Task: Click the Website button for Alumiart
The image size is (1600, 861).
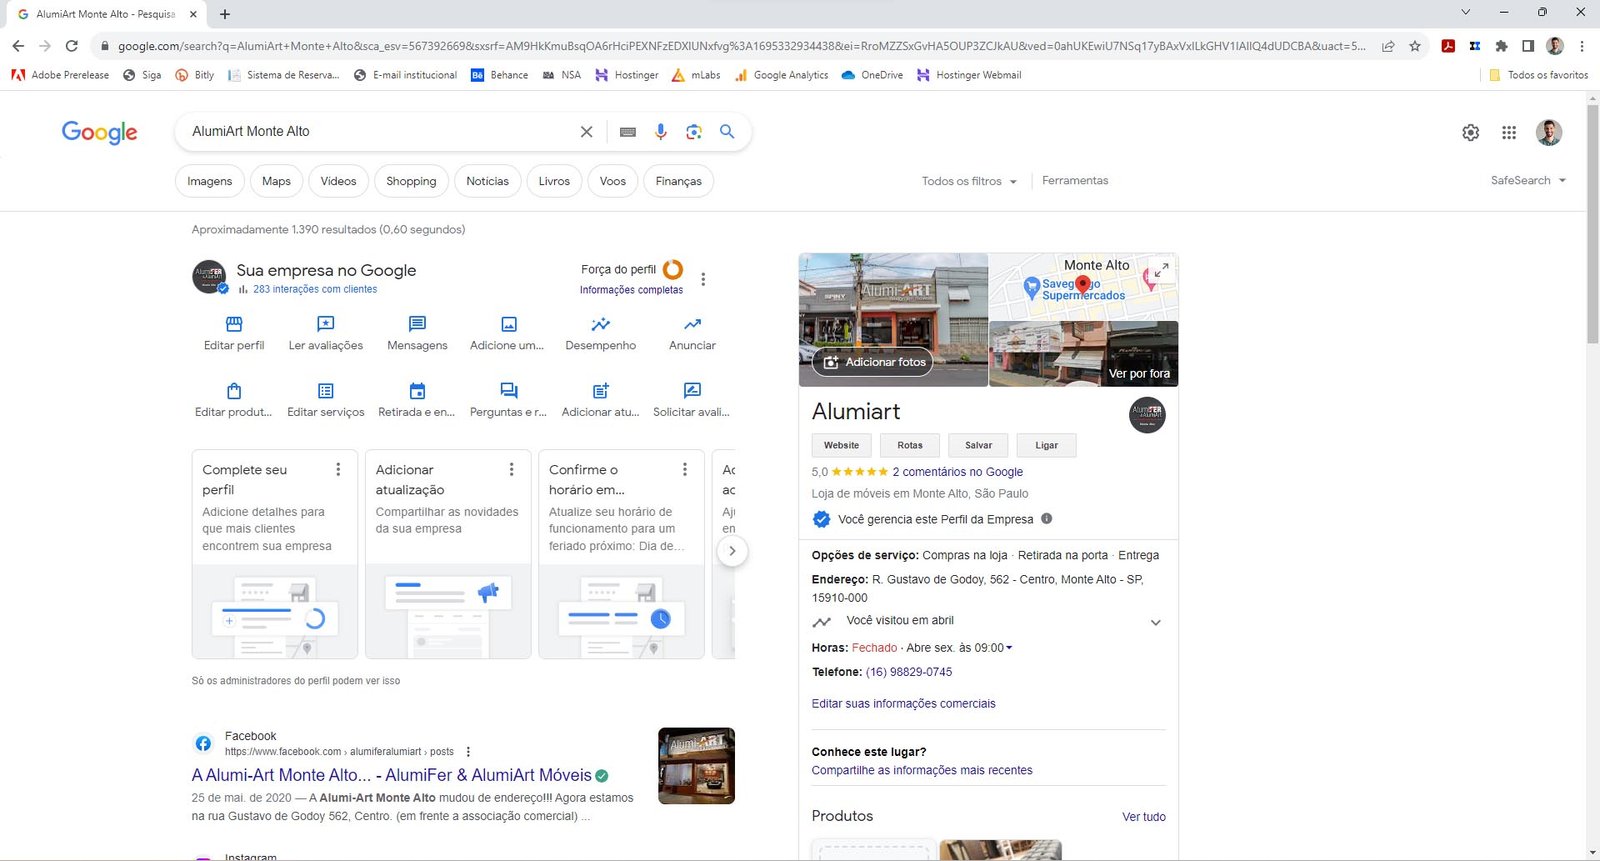Action: (x=841, y=445)
